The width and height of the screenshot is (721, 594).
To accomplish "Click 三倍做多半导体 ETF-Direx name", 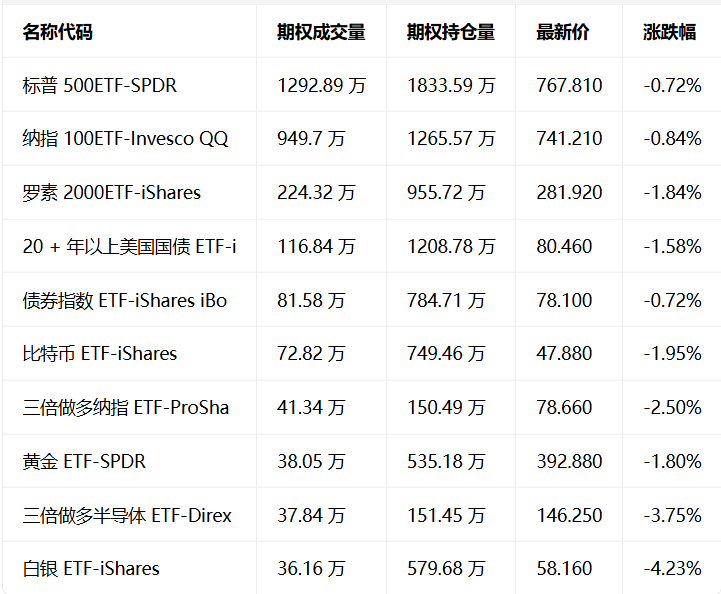I will [127, 515].
